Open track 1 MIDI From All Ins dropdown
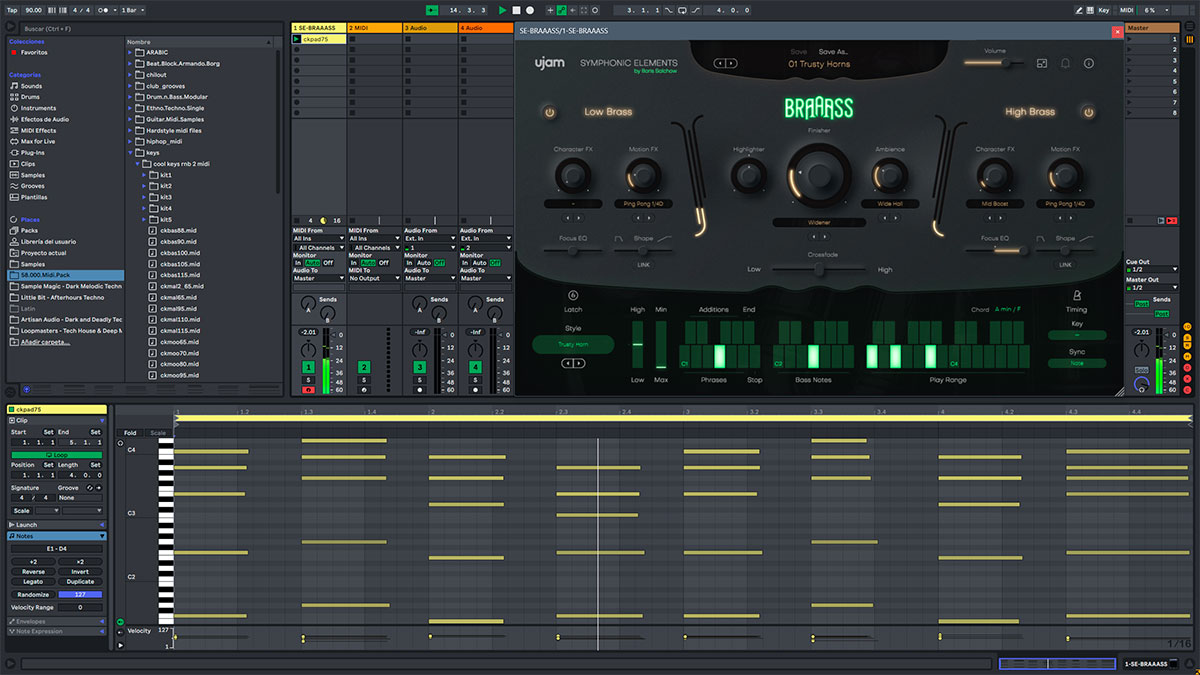Viewport: 1200px width, 675px height. click(318, 239)
